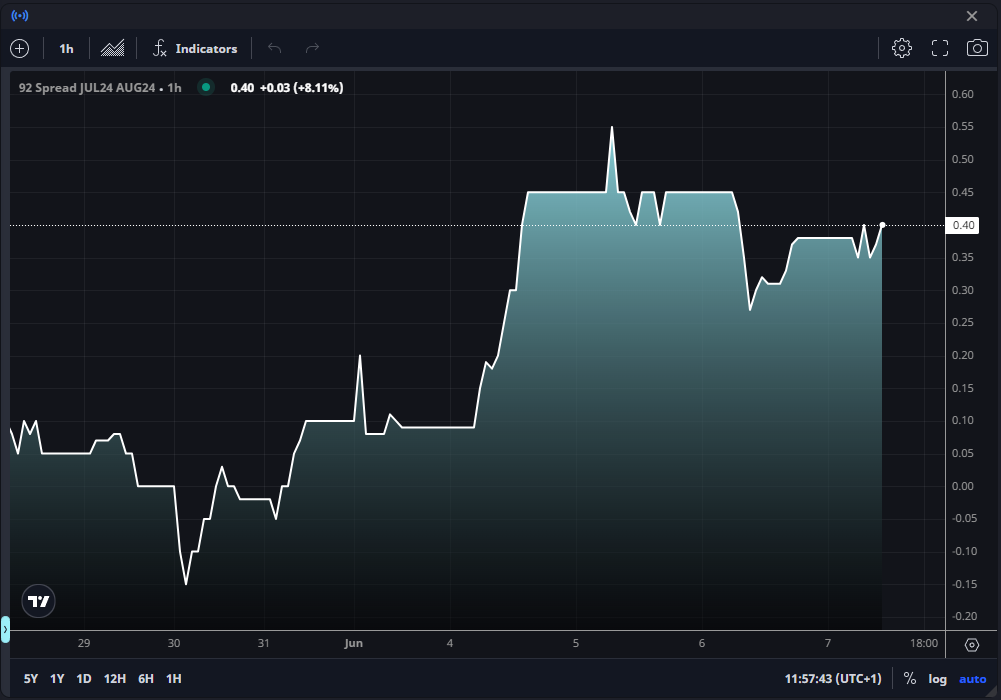Click the 0.00 price axis label
Viewport: 1001px width, 700px height.
point(963,486)
